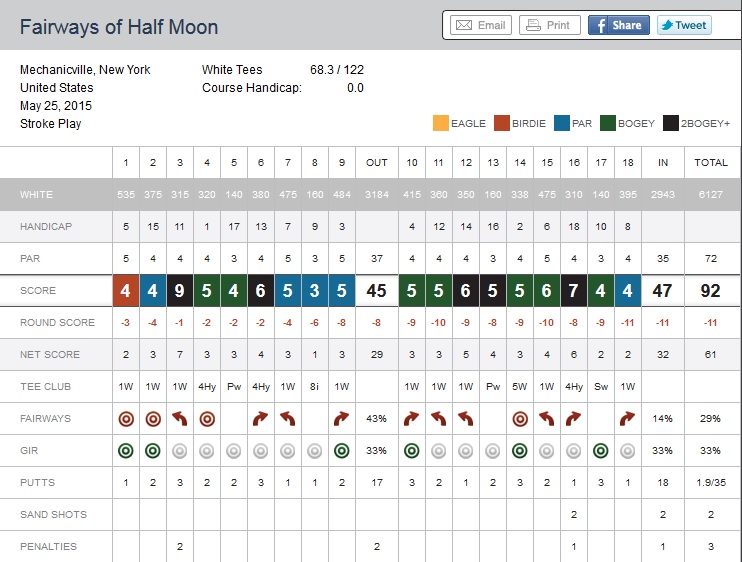Click missed-right fairway arrow on hole 6
Image resolution: width=742 pixels, height=562 pixels.
261,419
